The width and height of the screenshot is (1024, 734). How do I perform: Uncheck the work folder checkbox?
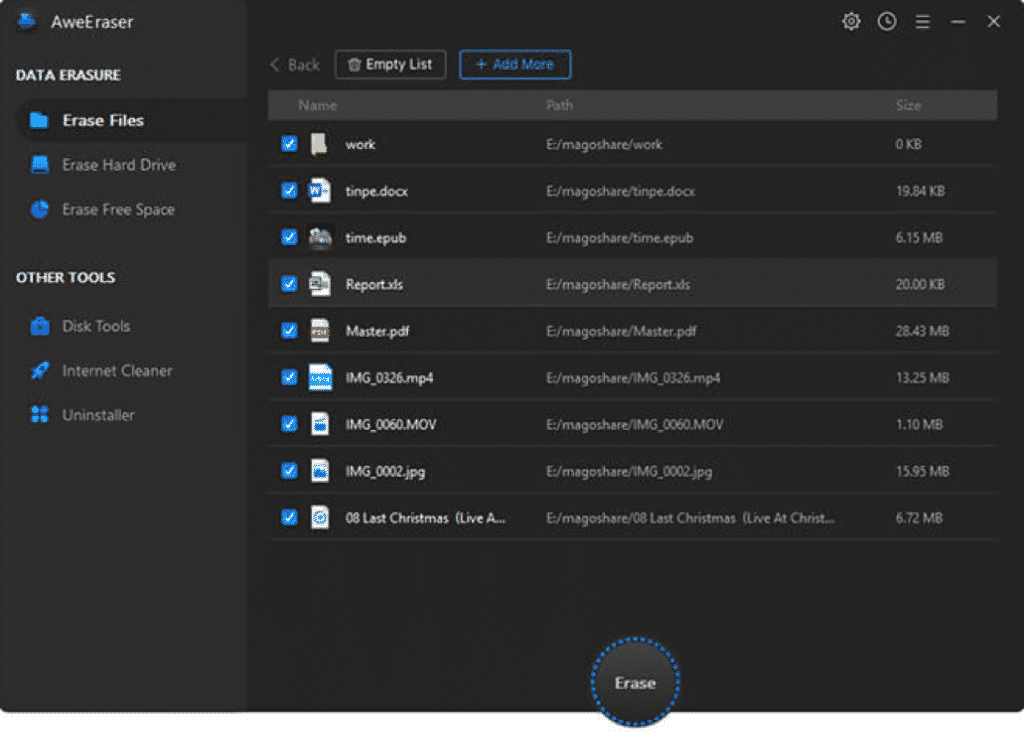289,144
